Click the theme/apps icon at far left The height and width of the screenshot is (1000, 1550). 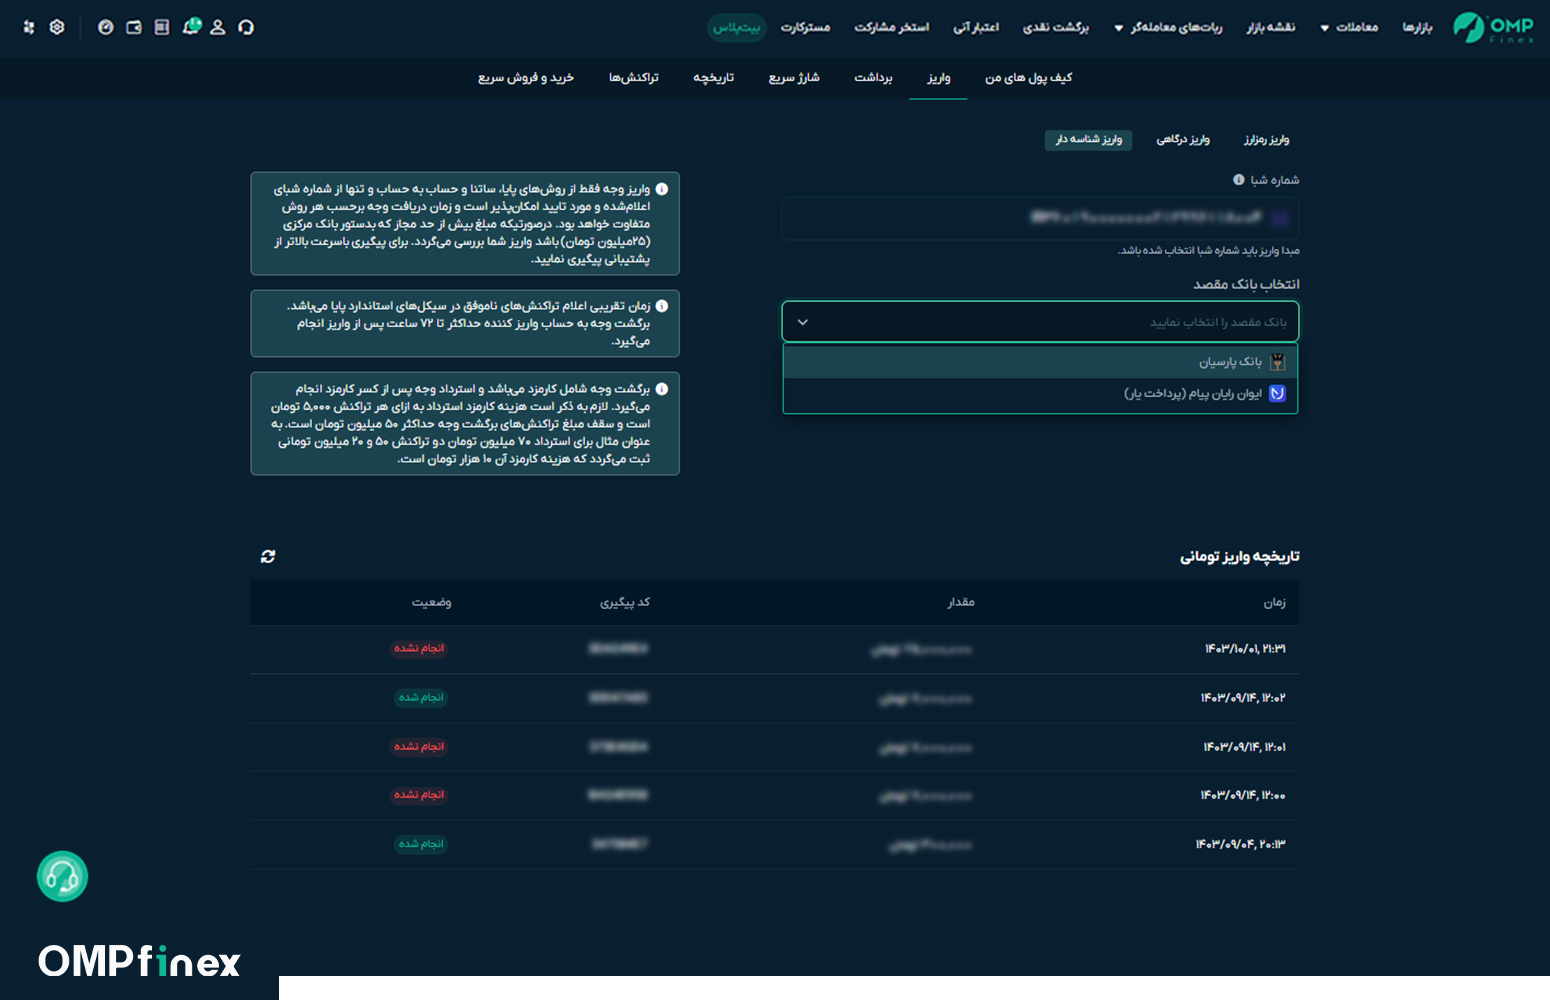(x=29, y=27)
